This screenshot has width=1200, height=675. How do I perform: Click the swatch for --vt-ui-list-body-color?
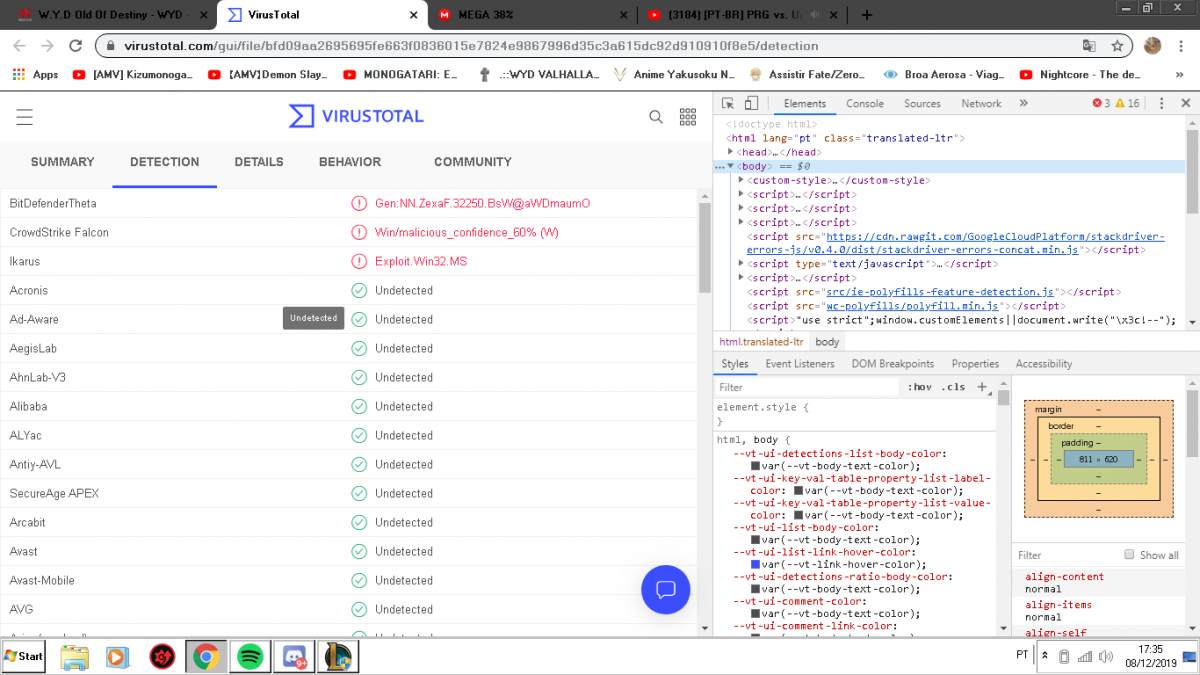756,539
